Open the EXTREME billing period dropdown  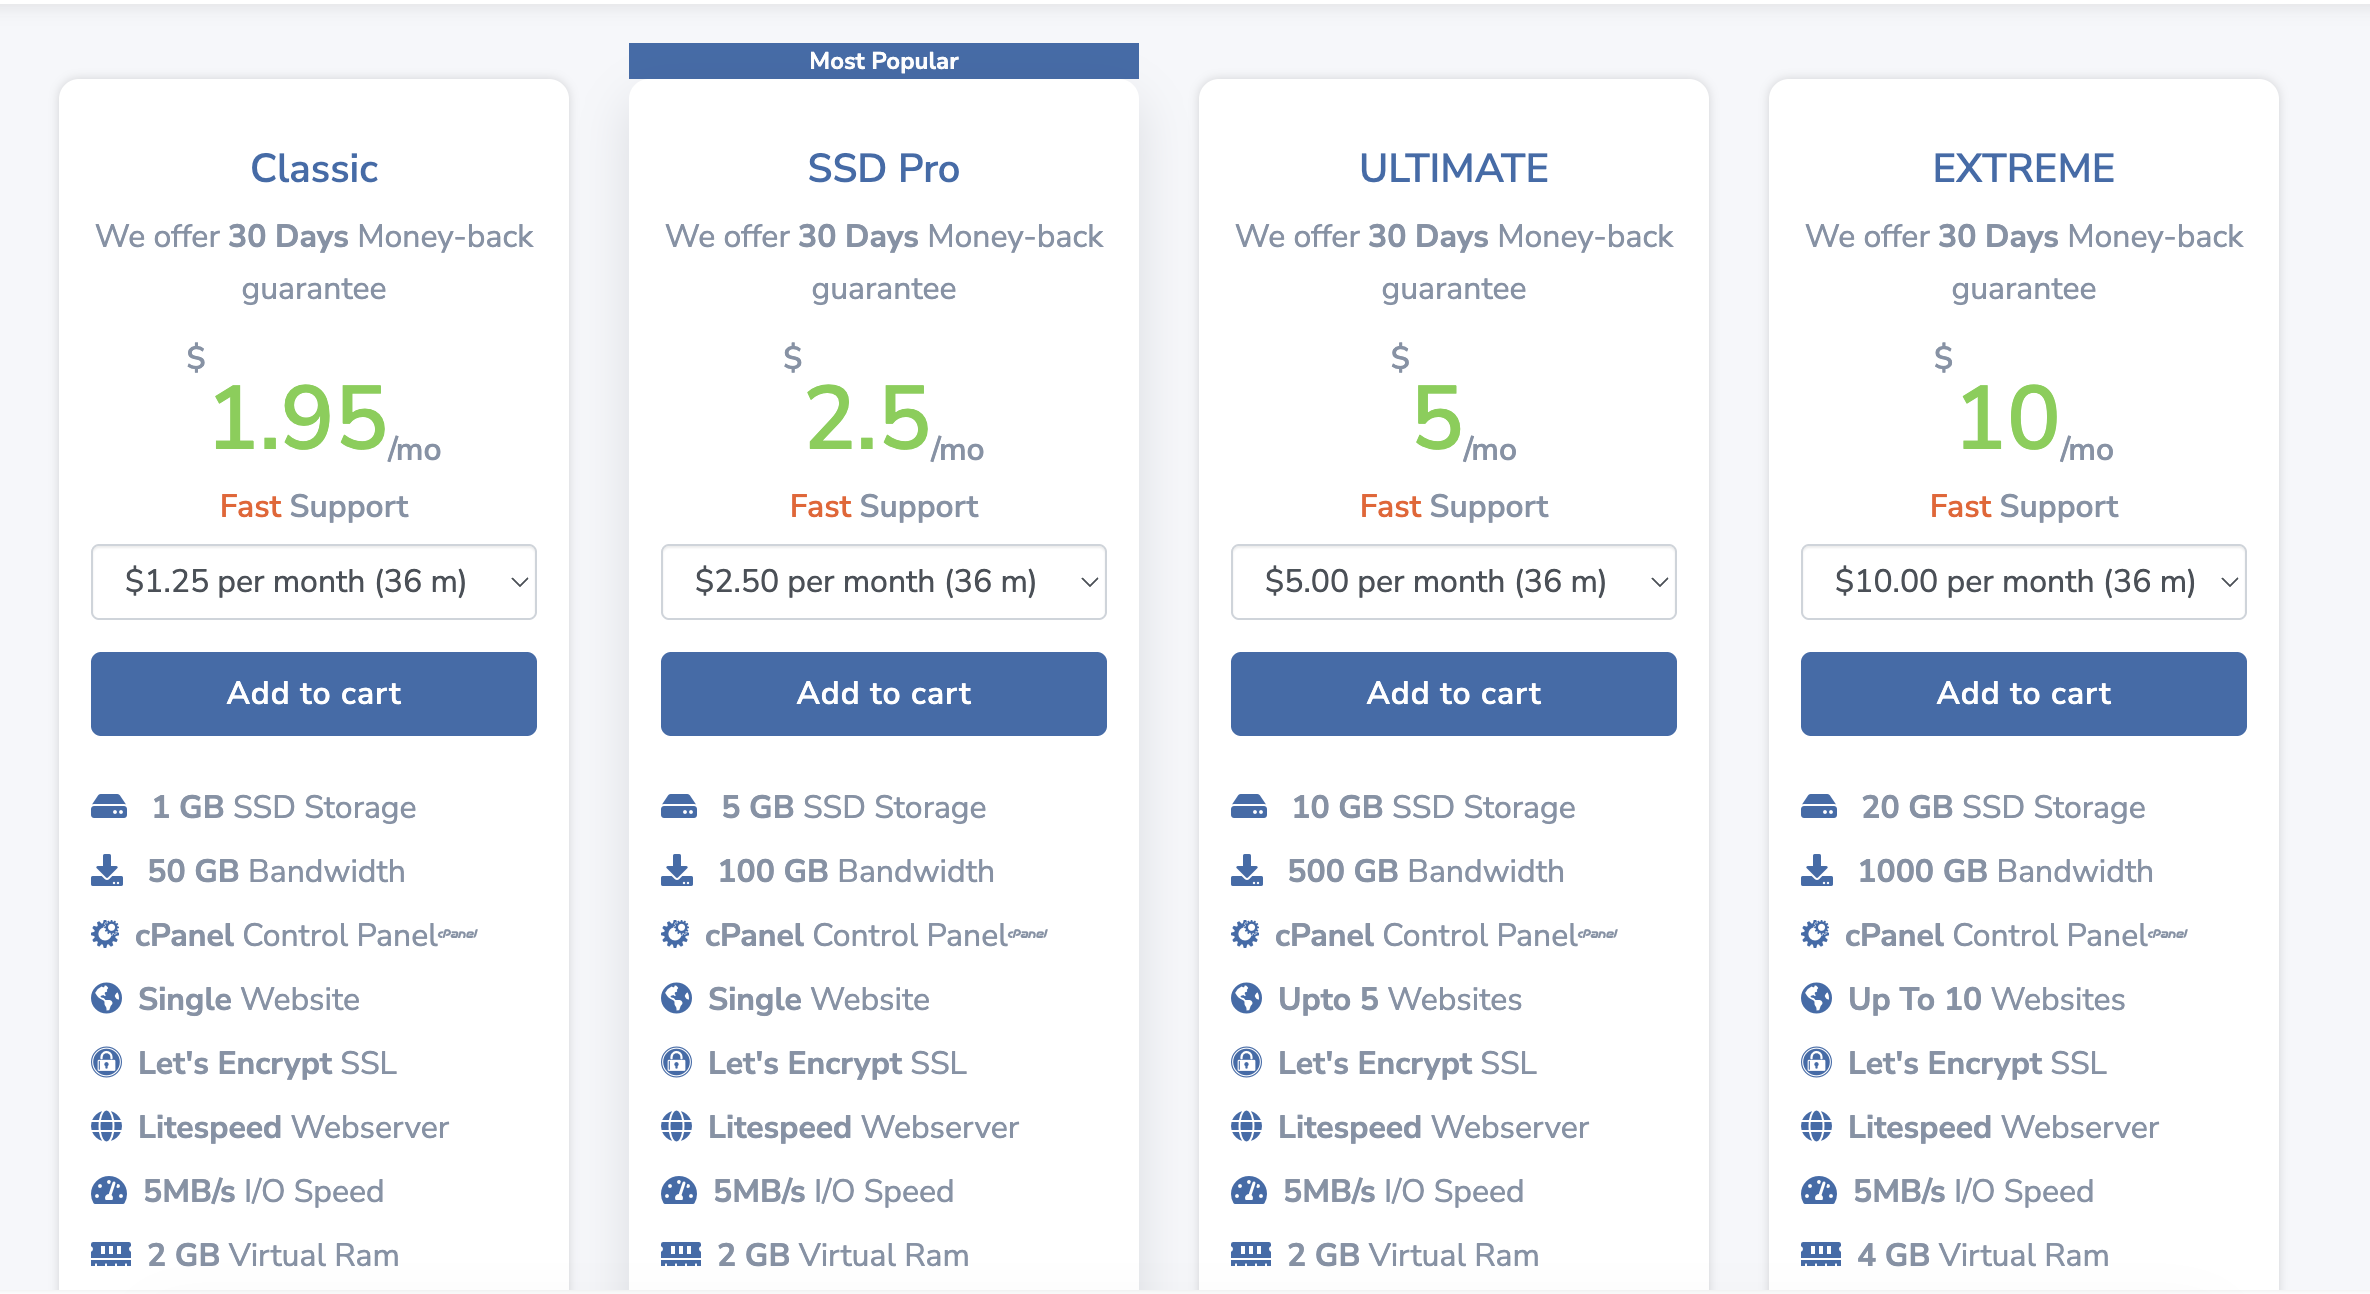click(2024, 582)
